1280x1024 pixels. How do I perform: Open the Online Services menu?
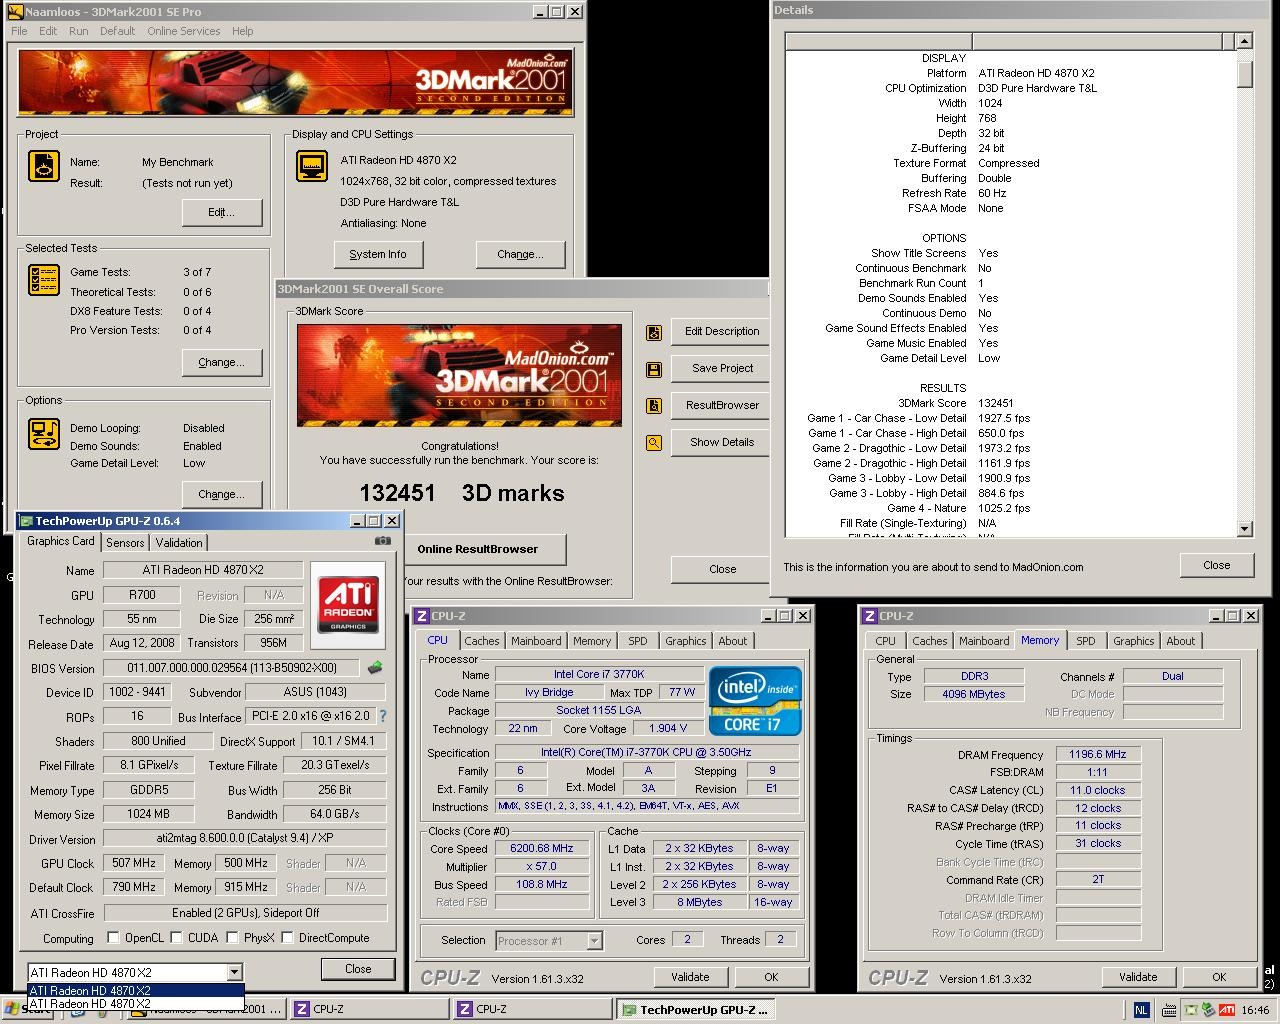point(184,31)
